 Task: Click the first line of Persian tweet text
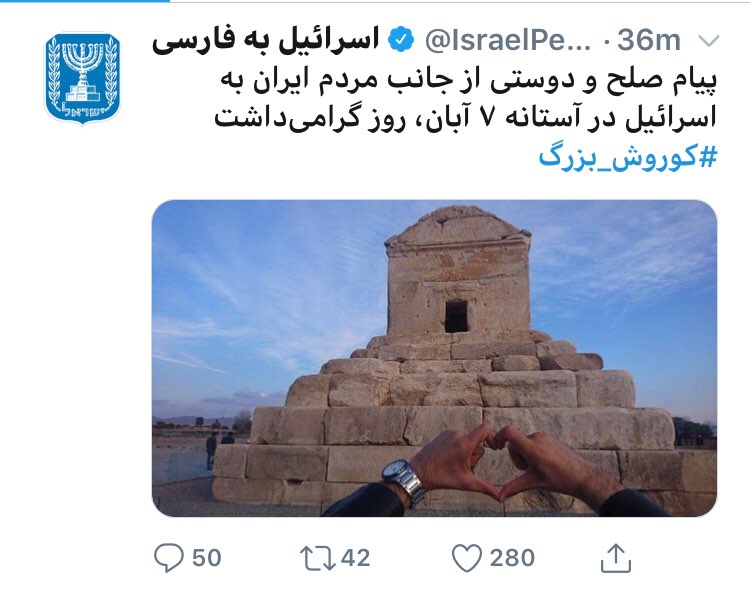(467, 80)
